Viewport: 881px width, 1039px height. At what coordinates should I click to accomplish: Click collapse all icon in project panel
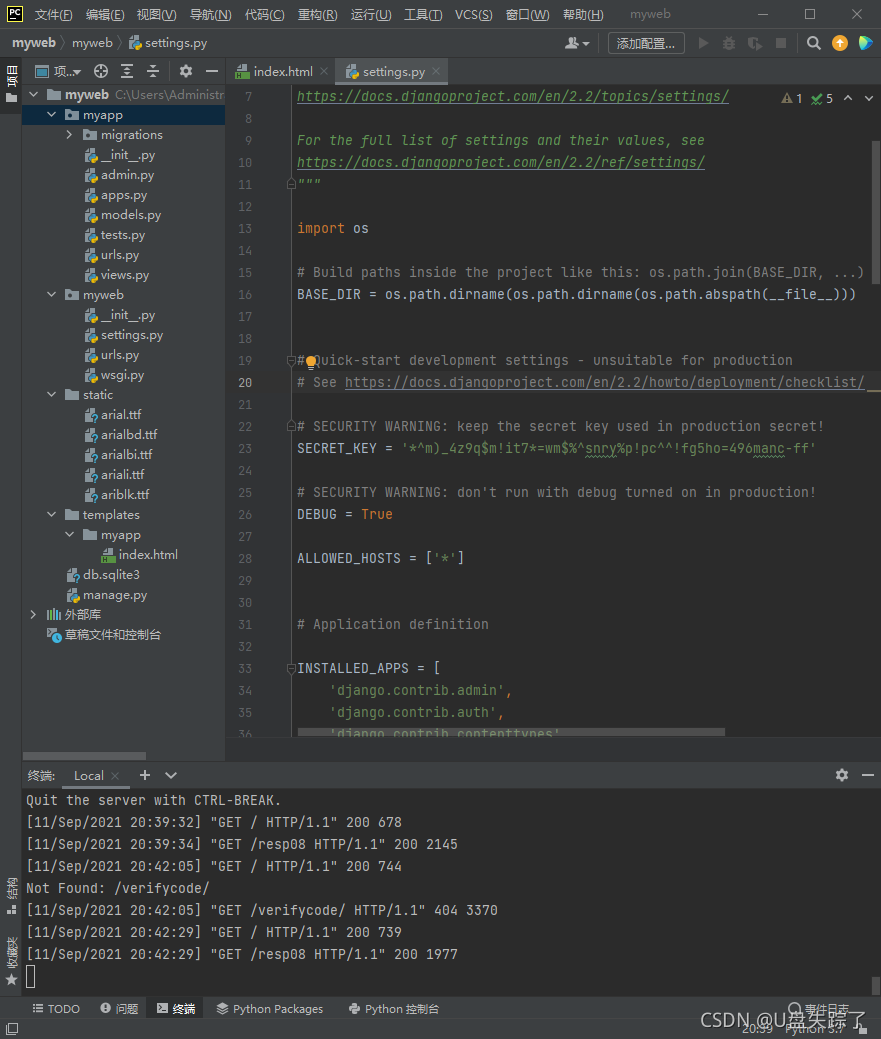pos(153,71)
